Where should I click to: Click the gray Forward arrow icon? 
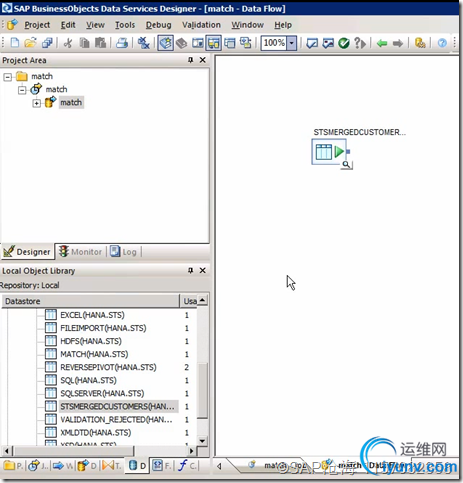point(398,43)
